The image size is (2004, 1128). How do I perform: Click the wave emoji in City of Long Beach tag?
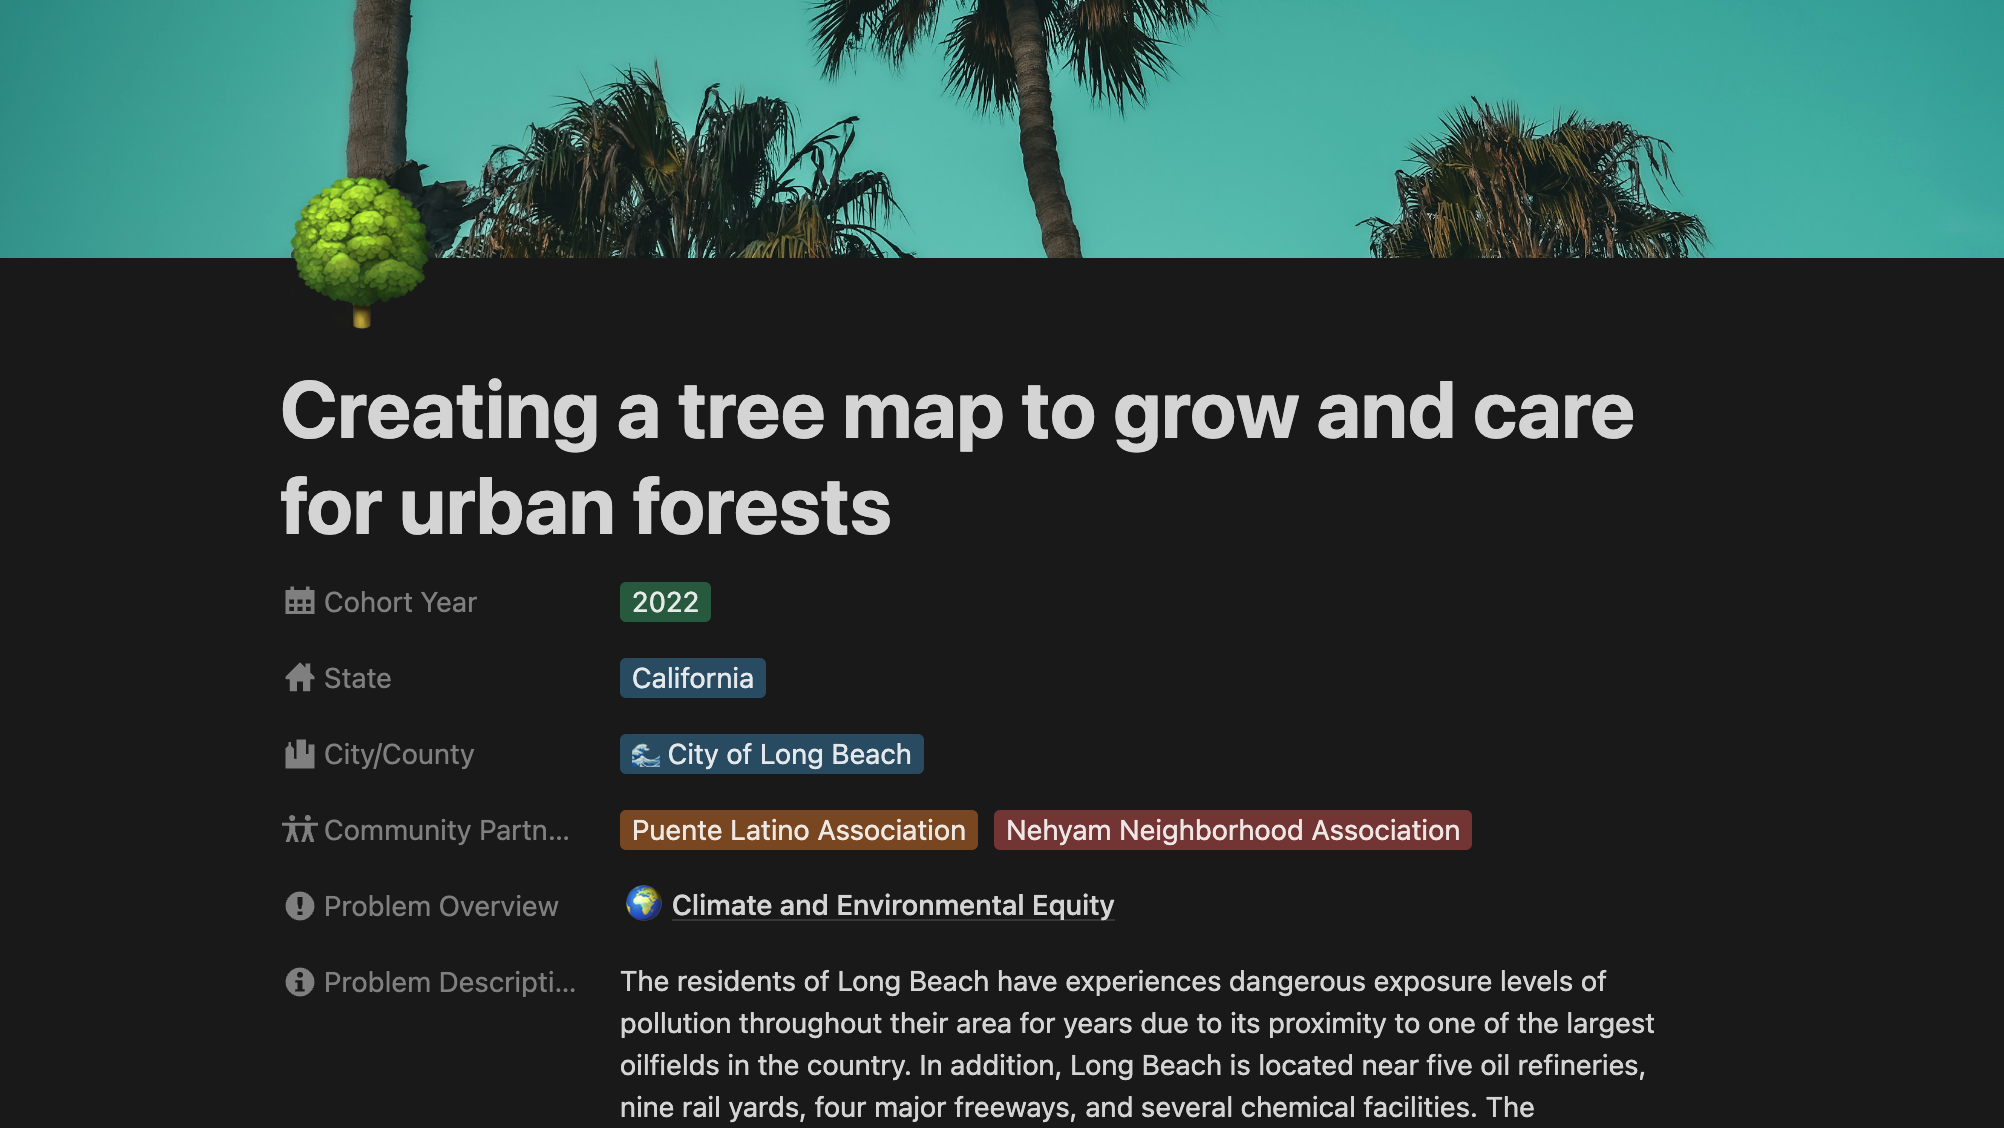pyautogui.click(x=647, y=754)
